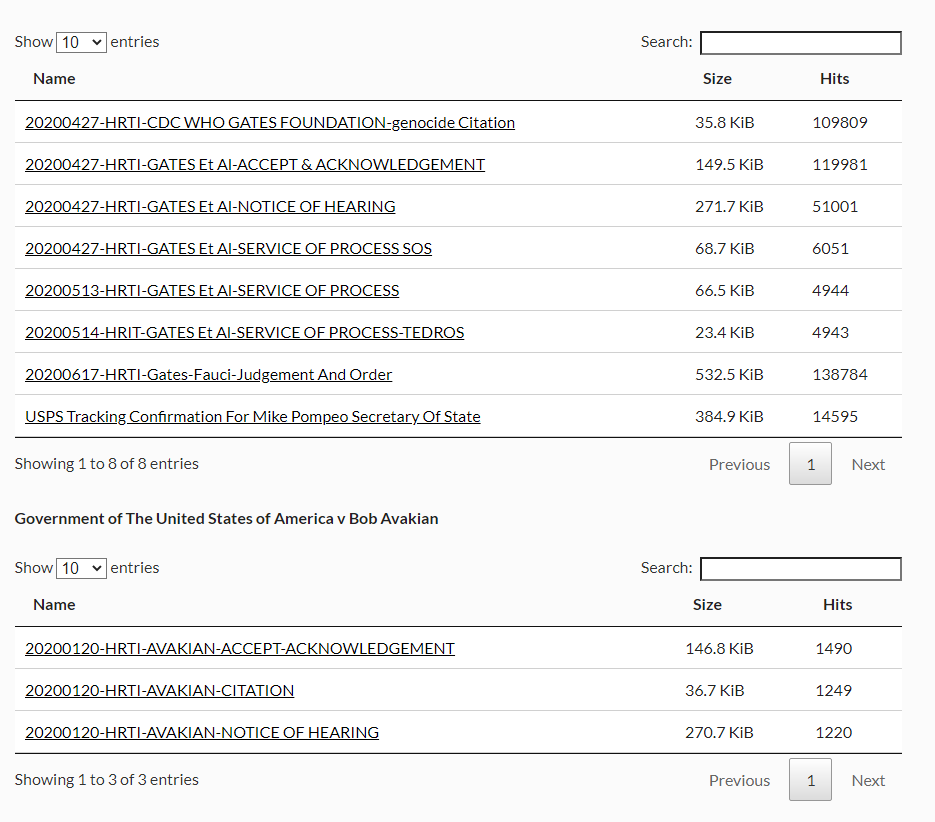
Task: Click the 4943 hits value
Action: point(830,333)
